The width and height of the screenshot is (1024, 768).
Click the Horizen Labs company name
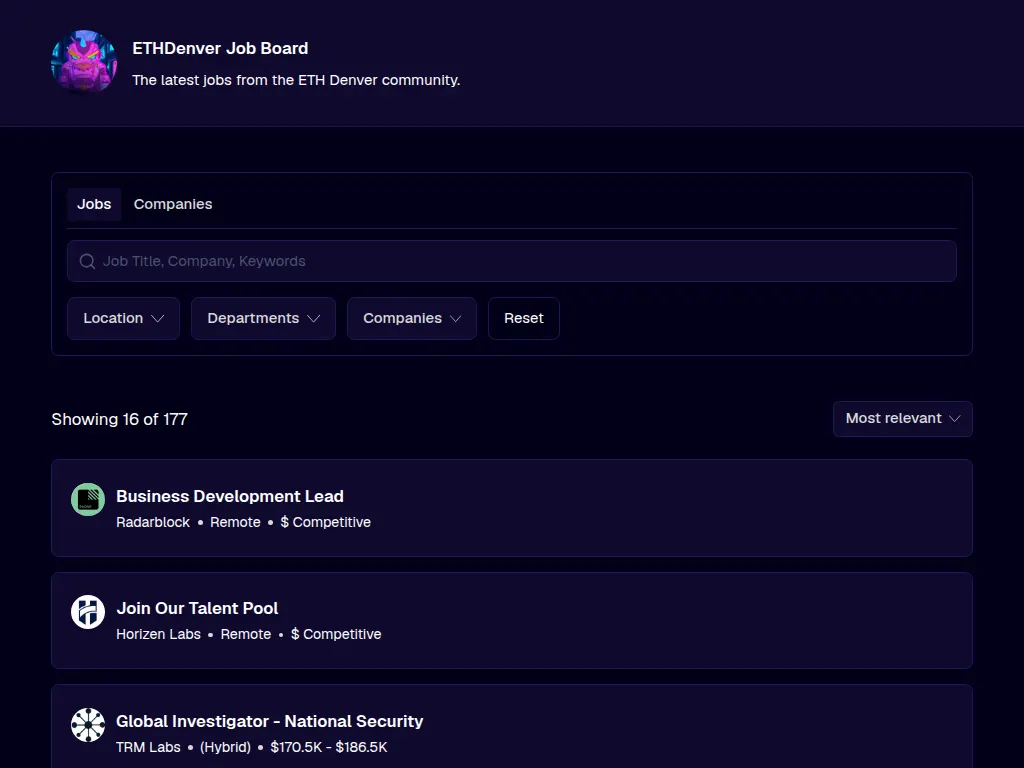[159, 635]
